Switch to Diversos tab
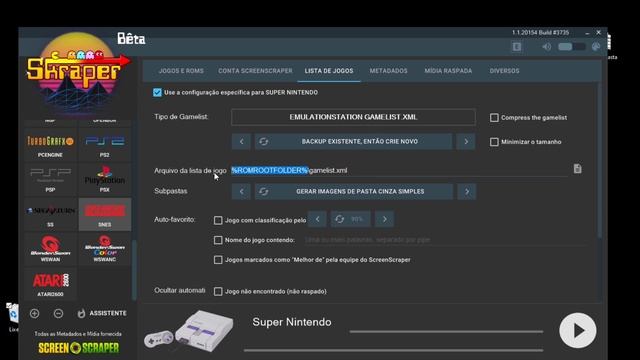The width and height of the screenshot is (640, 360). click(x=504, y=71)
